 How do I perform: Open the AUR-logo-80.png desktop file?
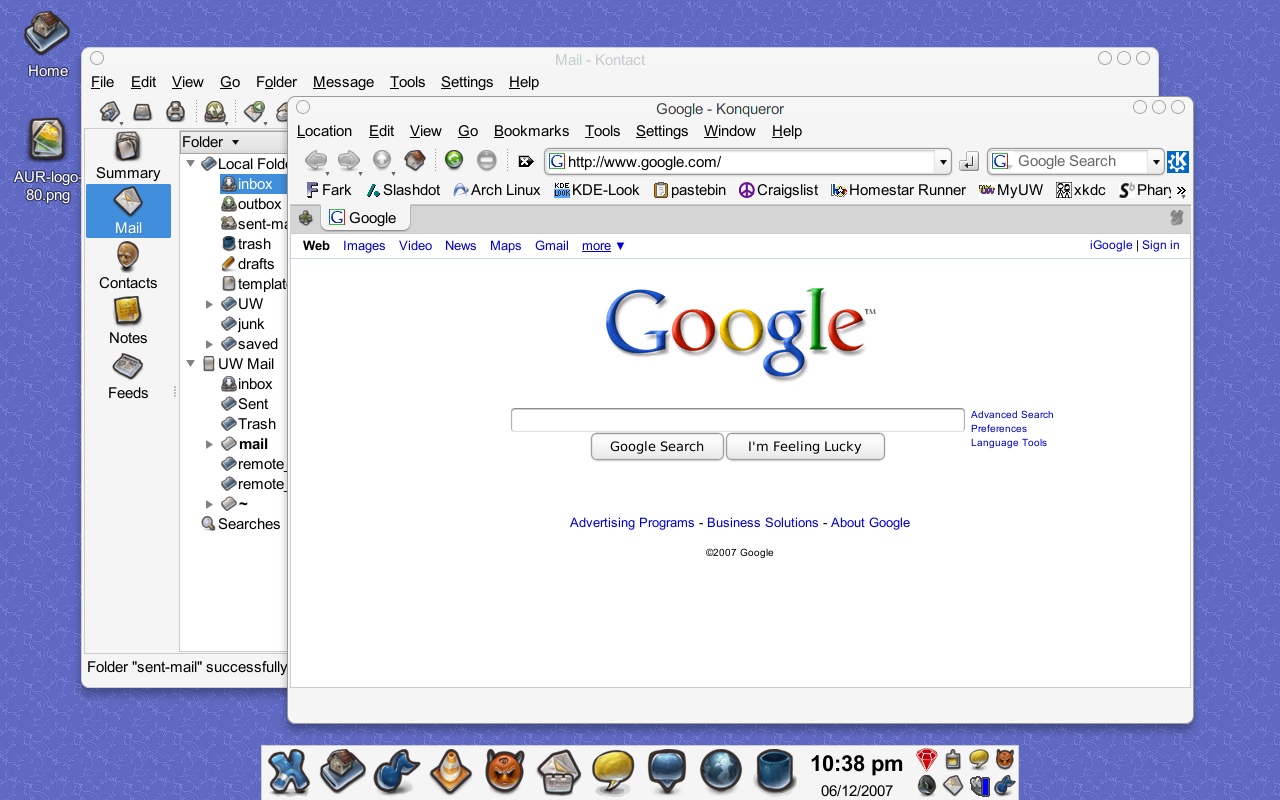tap(46, 160)
